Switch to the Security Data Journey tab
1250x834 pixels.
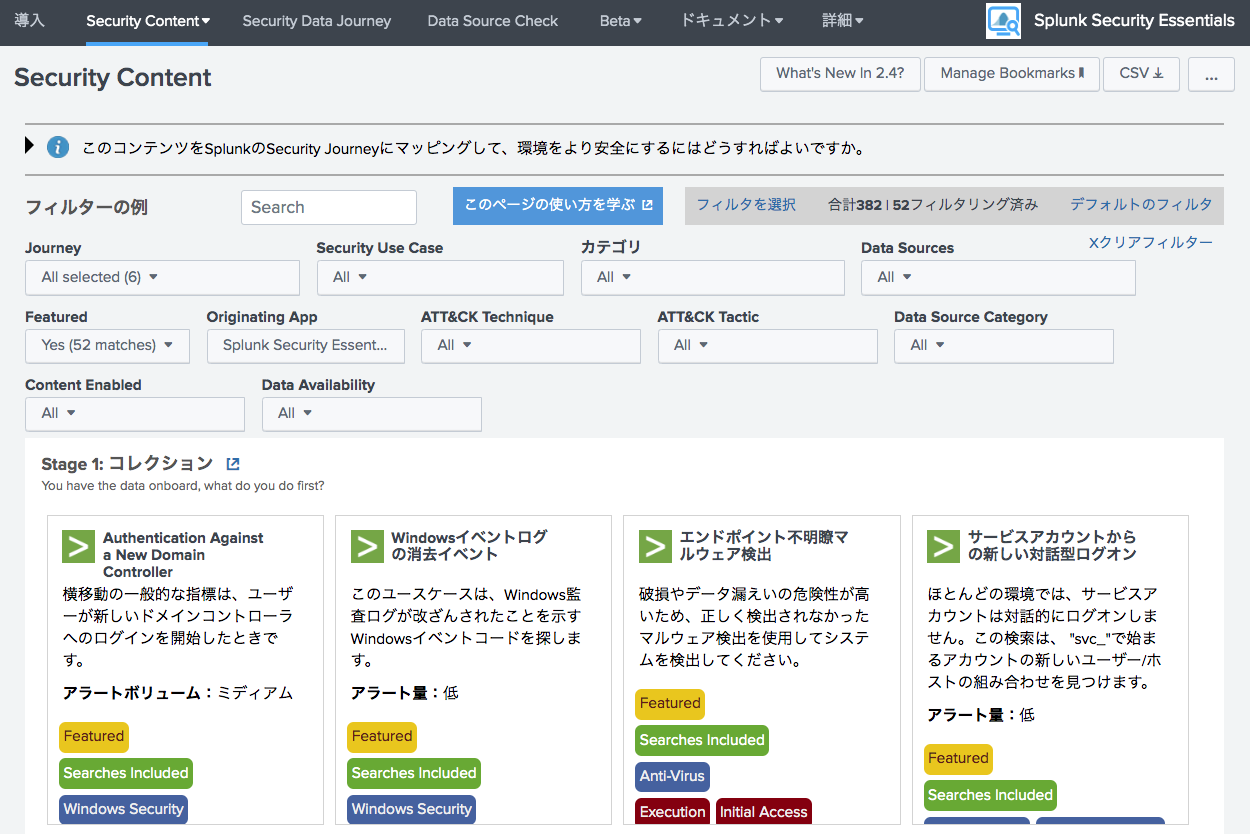pyautogui.click(x=316, y=20)
